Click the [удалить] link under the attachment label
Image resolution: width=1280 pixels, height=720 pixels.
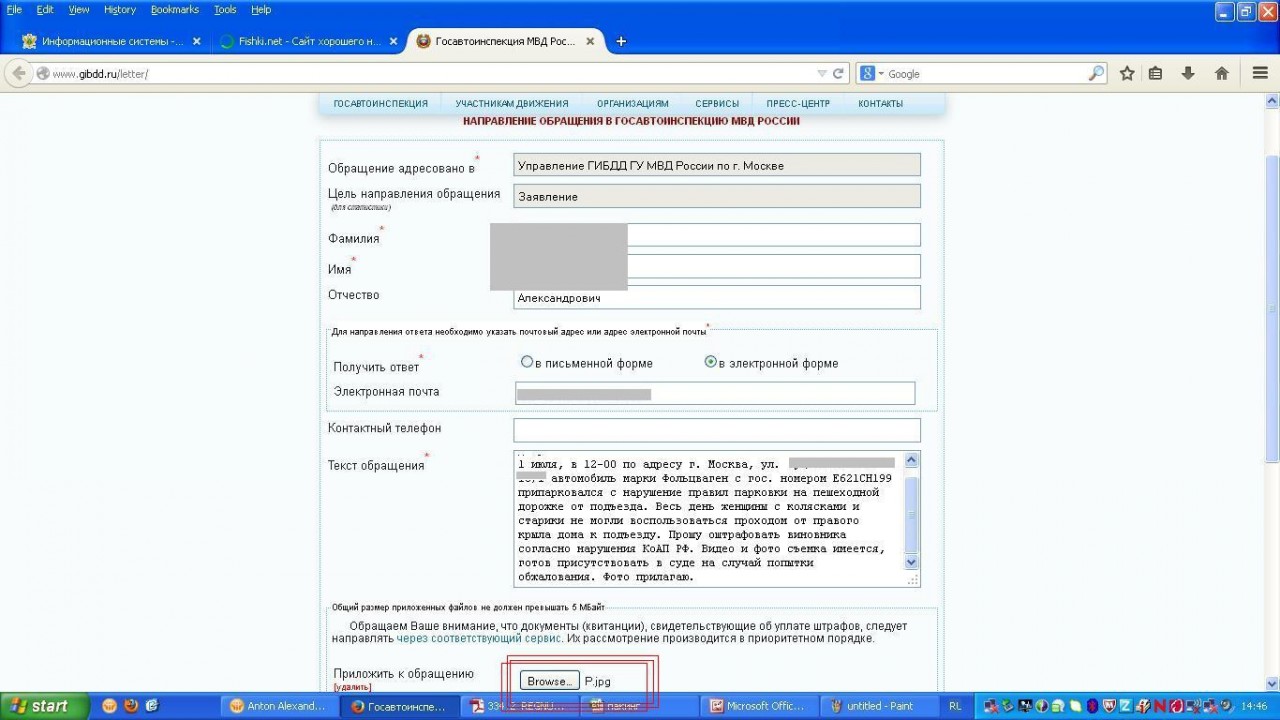353,687
